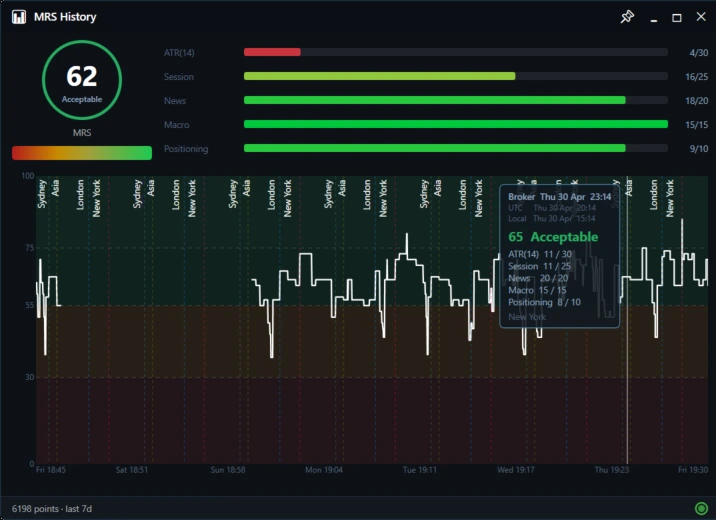Click the MRS red-to-green gradient bar

click(x=82, y=153)
